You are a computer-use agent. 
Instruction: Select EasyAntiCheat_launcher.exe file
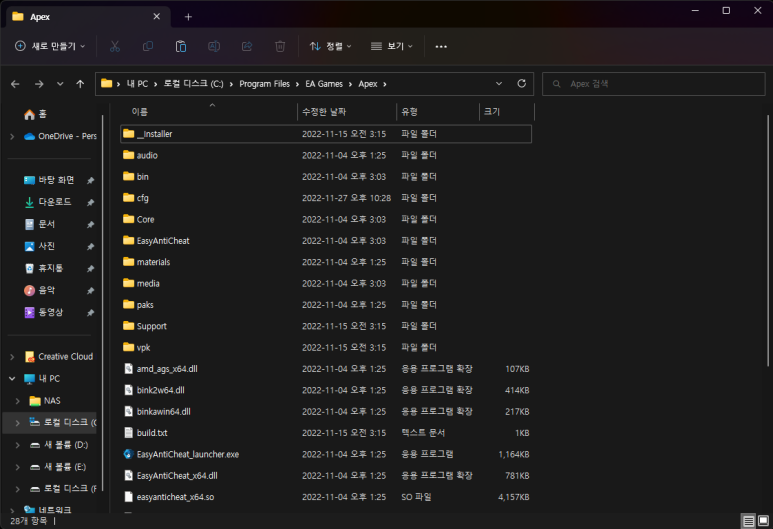pyautogui.click(x=188, y=455)
